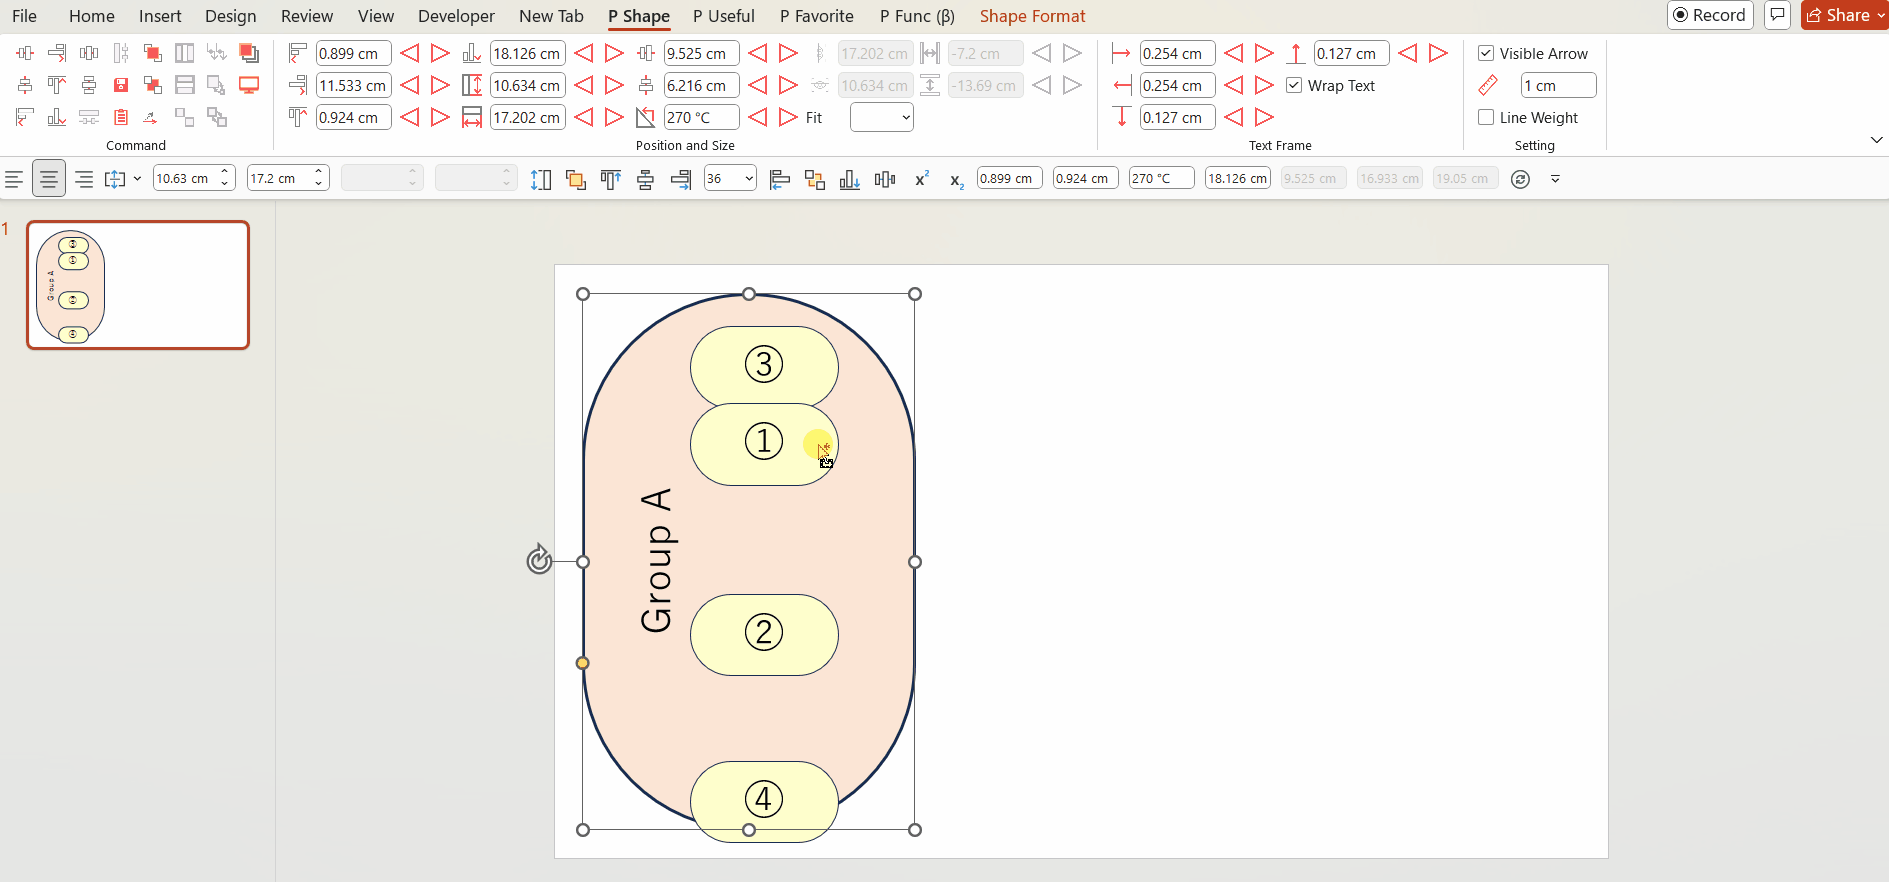This screenshot has height=882, width=1889.
Task: Disable the Wrap Text checkbox
Action: pyautogui.click(x=1294, y=85)
